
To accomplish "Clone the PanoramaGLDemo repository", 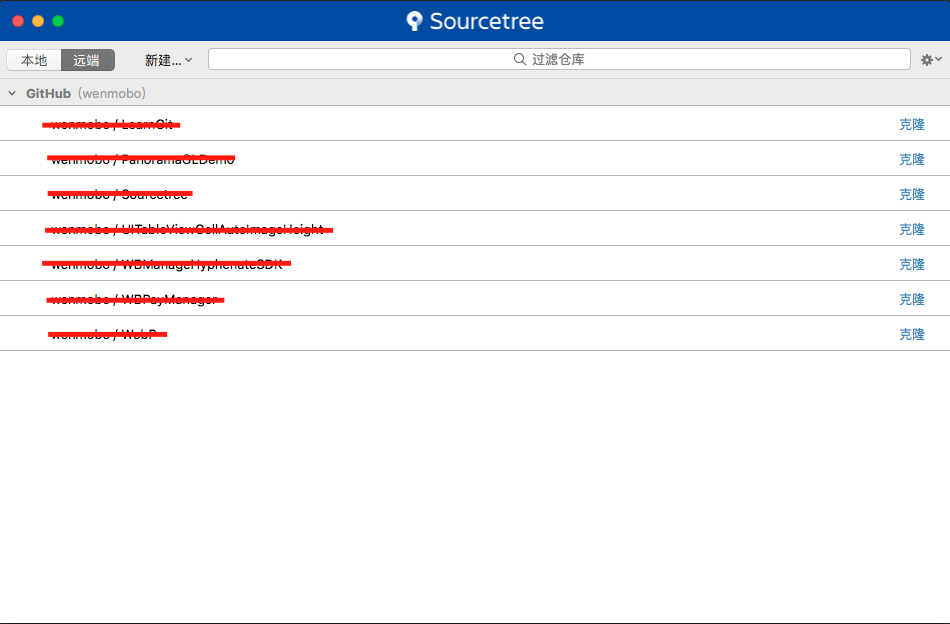I will point(911,159).
